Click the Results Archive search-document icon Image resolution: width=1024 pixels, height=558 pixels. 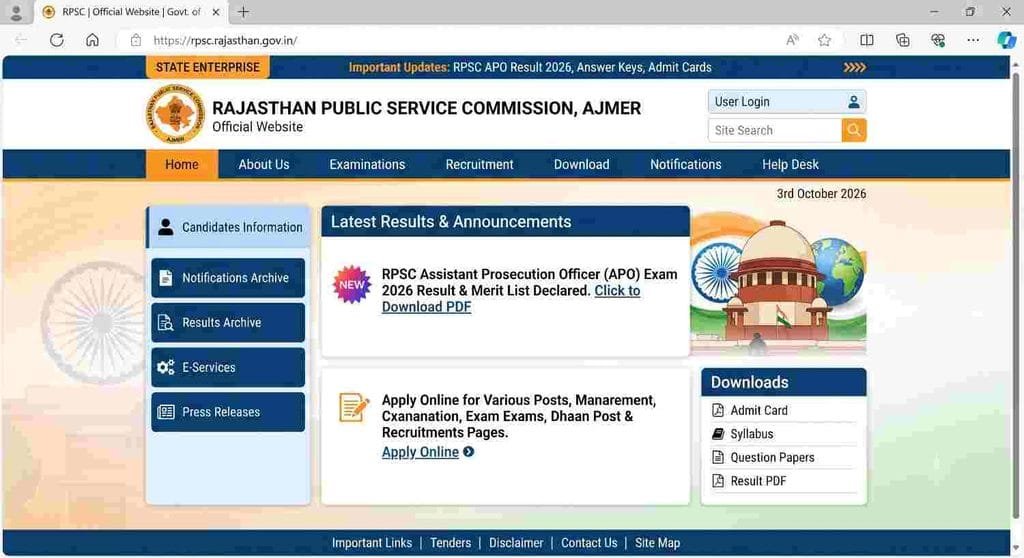click(x=166, y=322)
